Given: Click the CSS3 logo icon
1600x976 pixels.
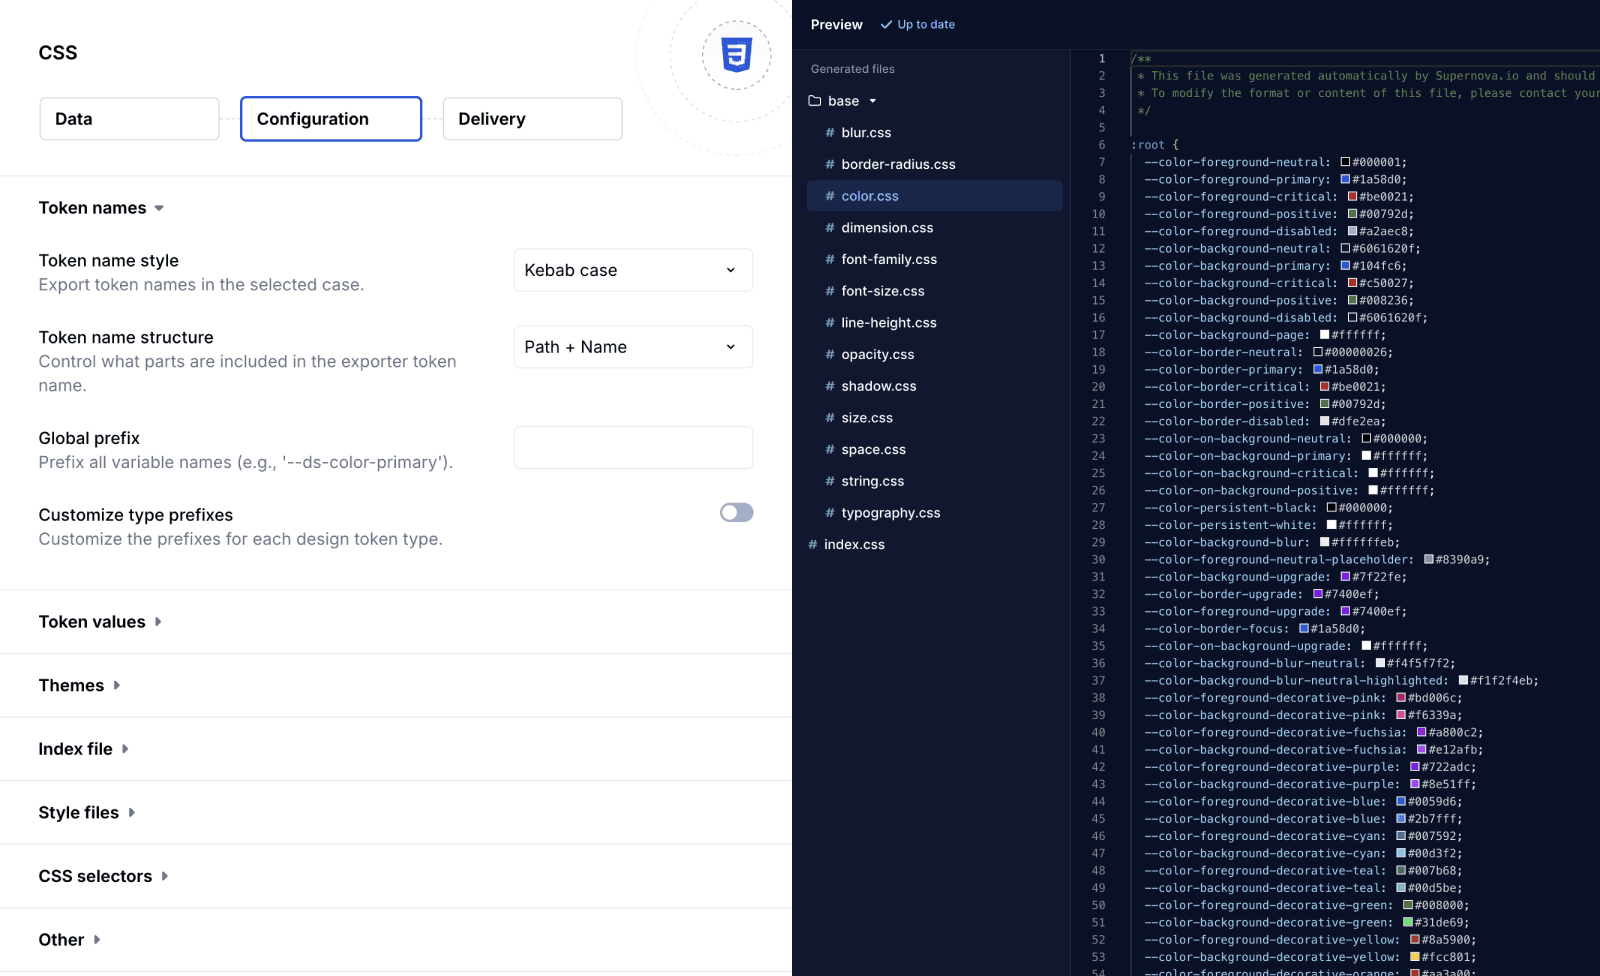Looking at the screenshot, I should (x=737, y=54).
